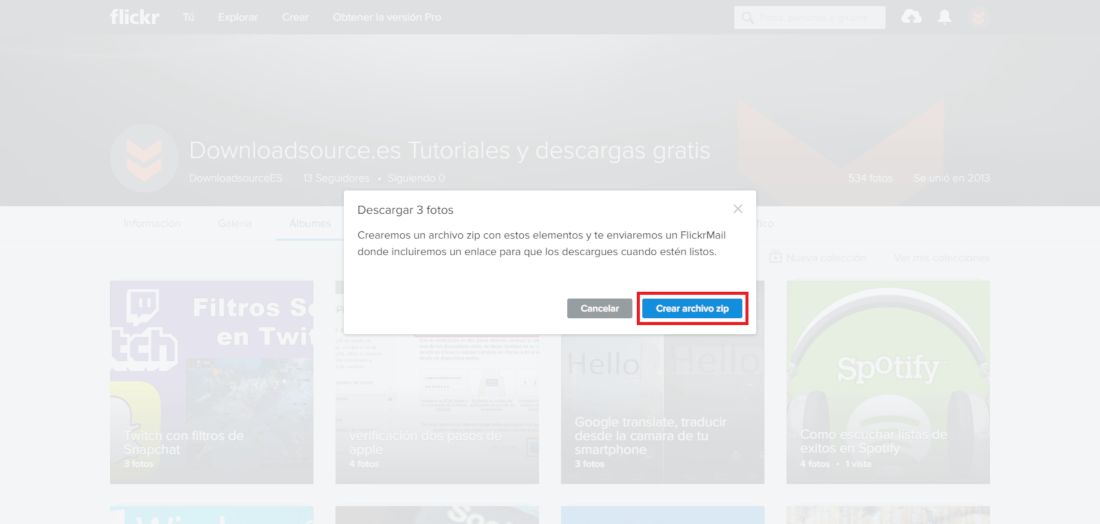Click the Flickr logo
This screenshot has height=524, width=1100.
point(135,17)
